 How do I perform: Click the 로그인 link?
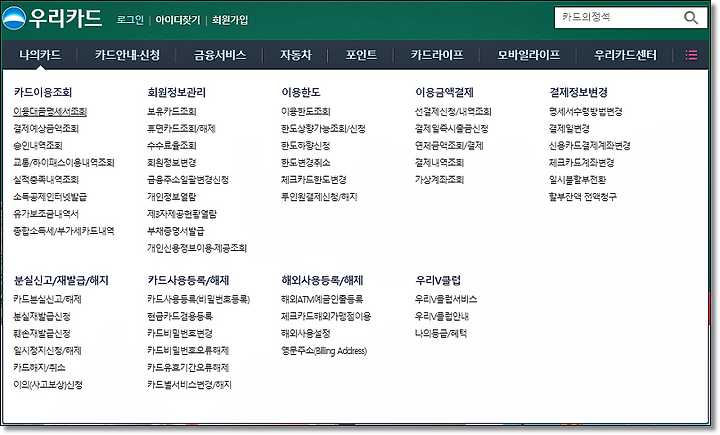point(130,20)
